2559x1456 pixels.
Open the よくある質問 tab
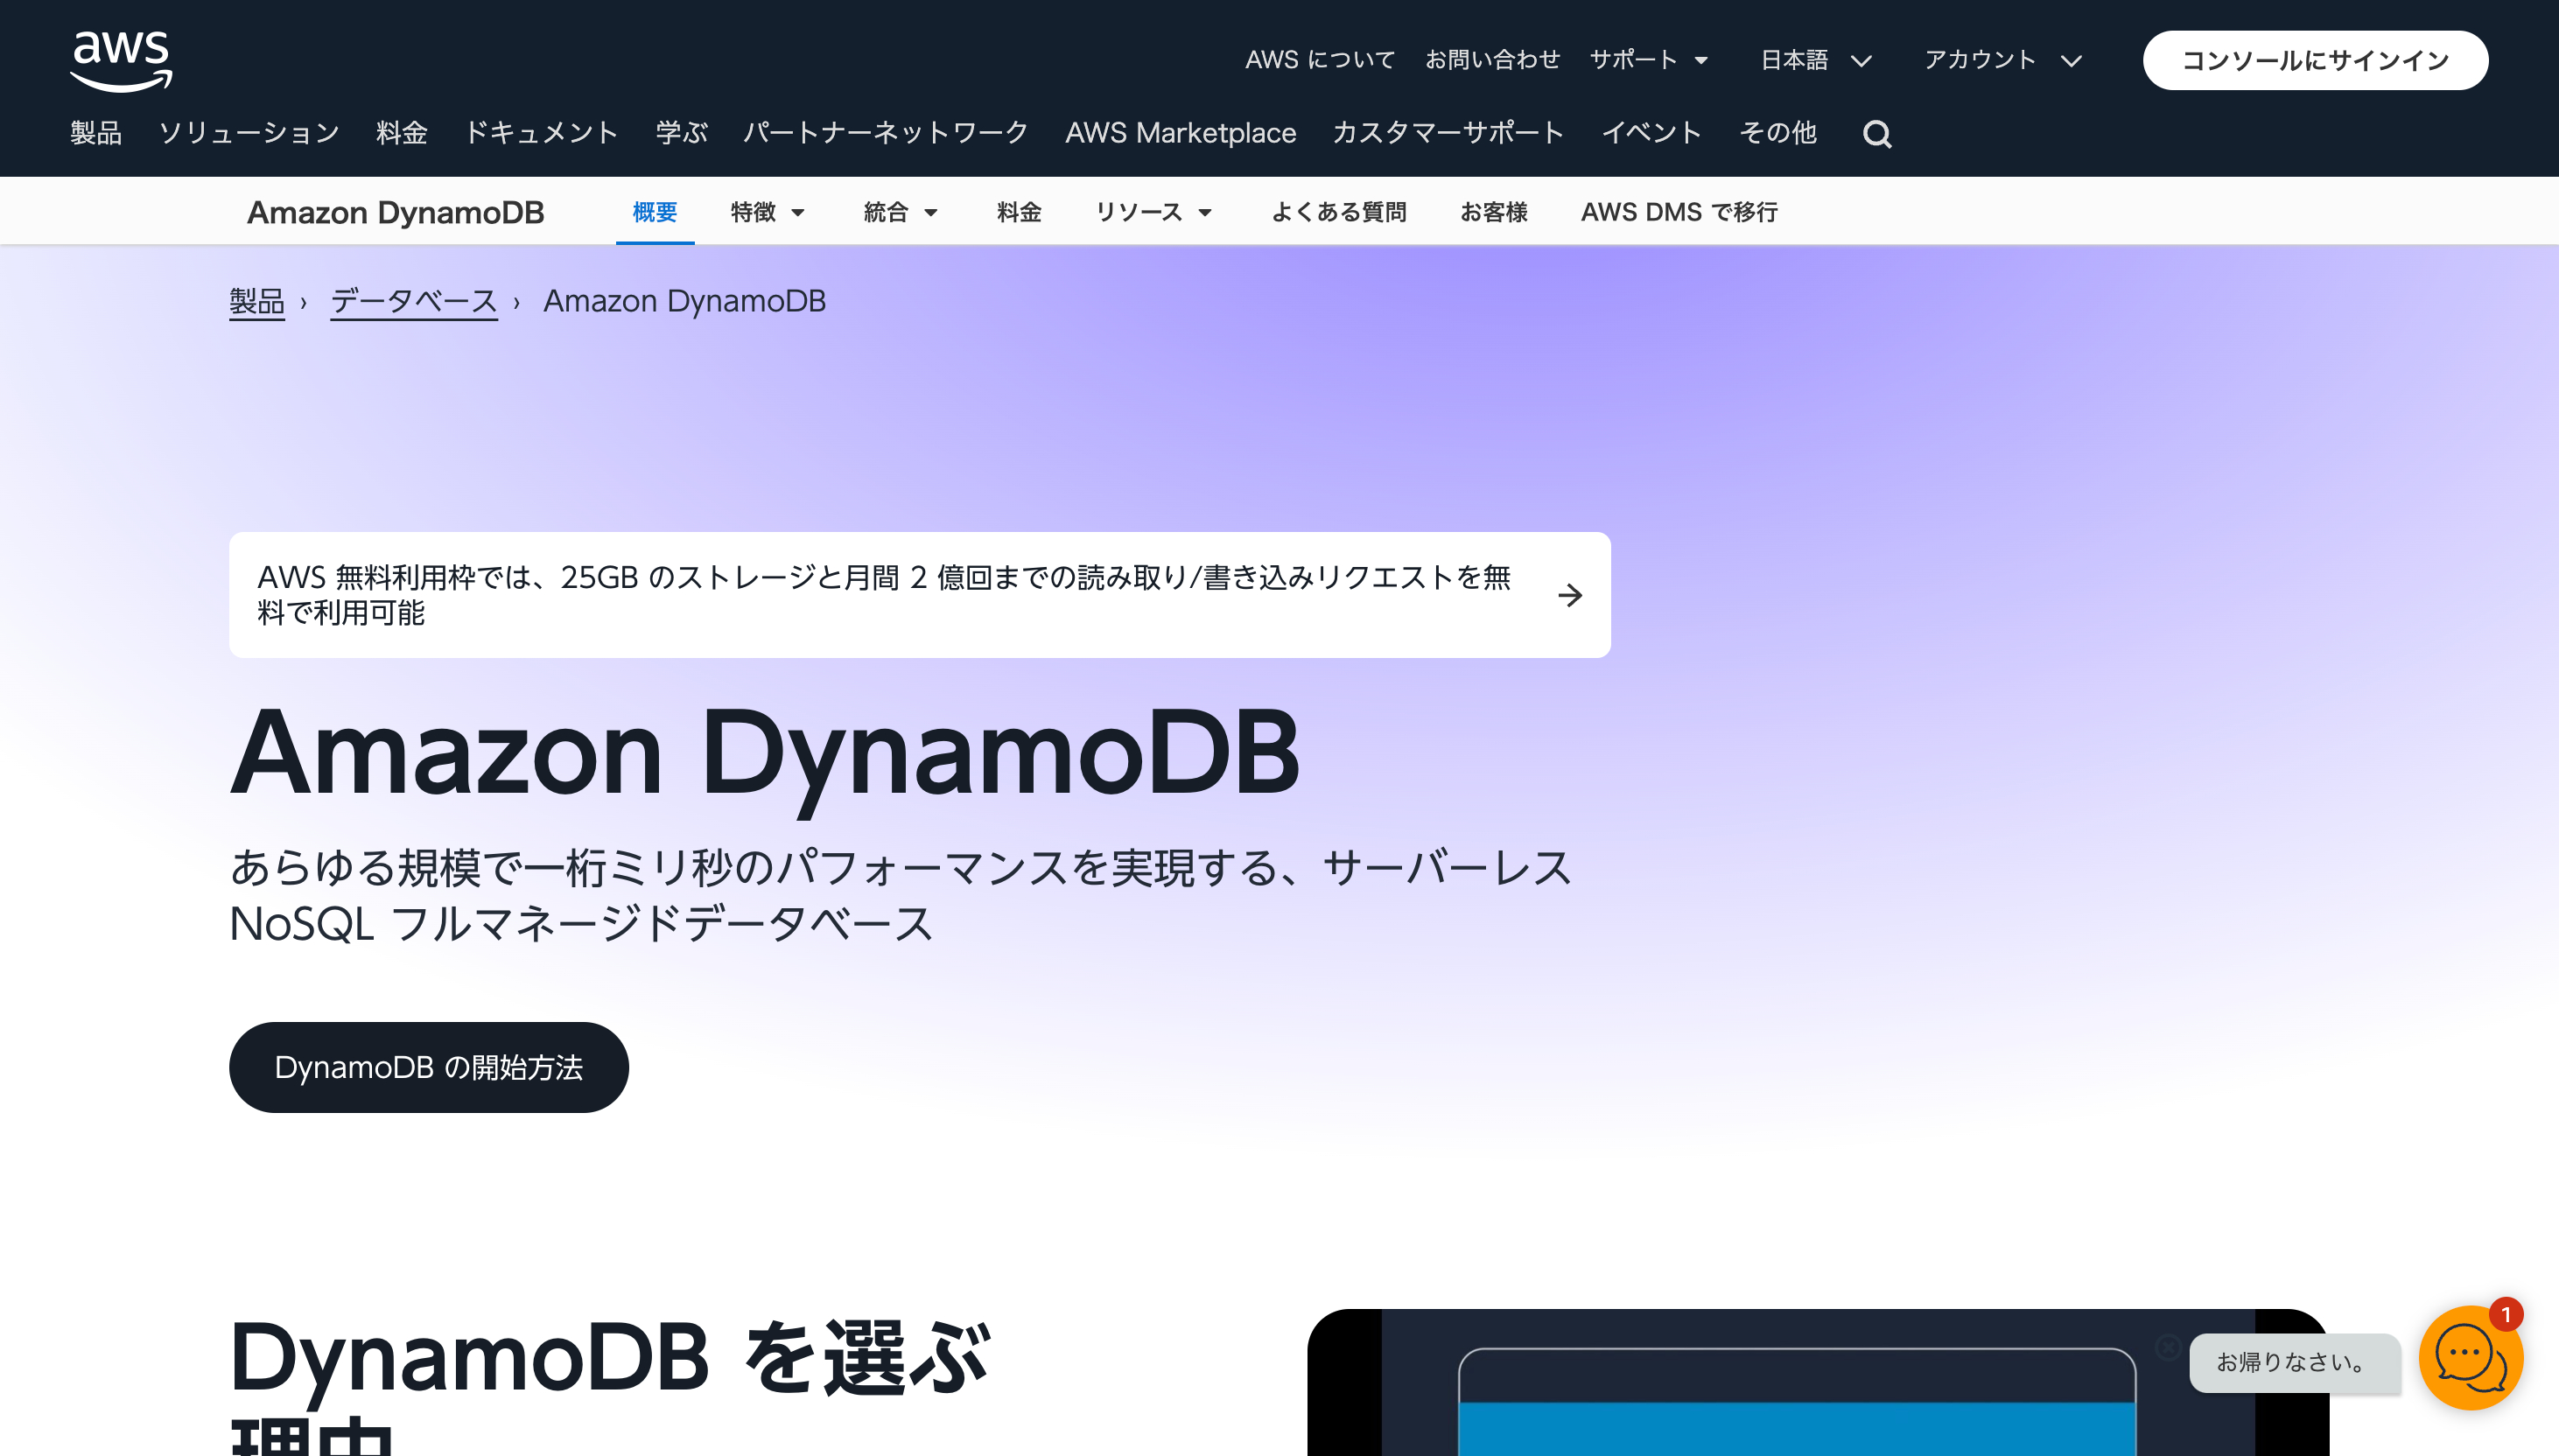pyautogui.click(x=1338, y=212)
